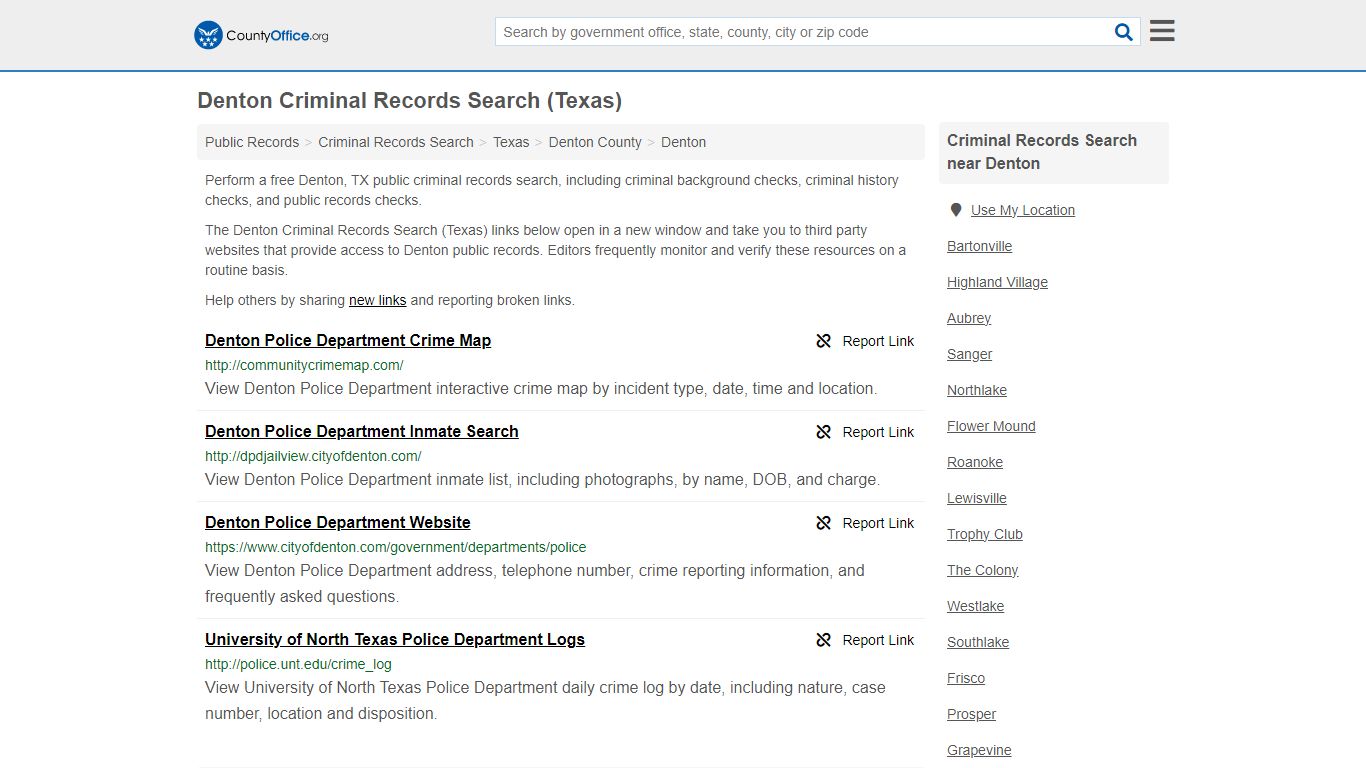Screen dimensions: 1366x768
Task: Visit communitycrimemap.com URL
Action: (x=304, y=365)
